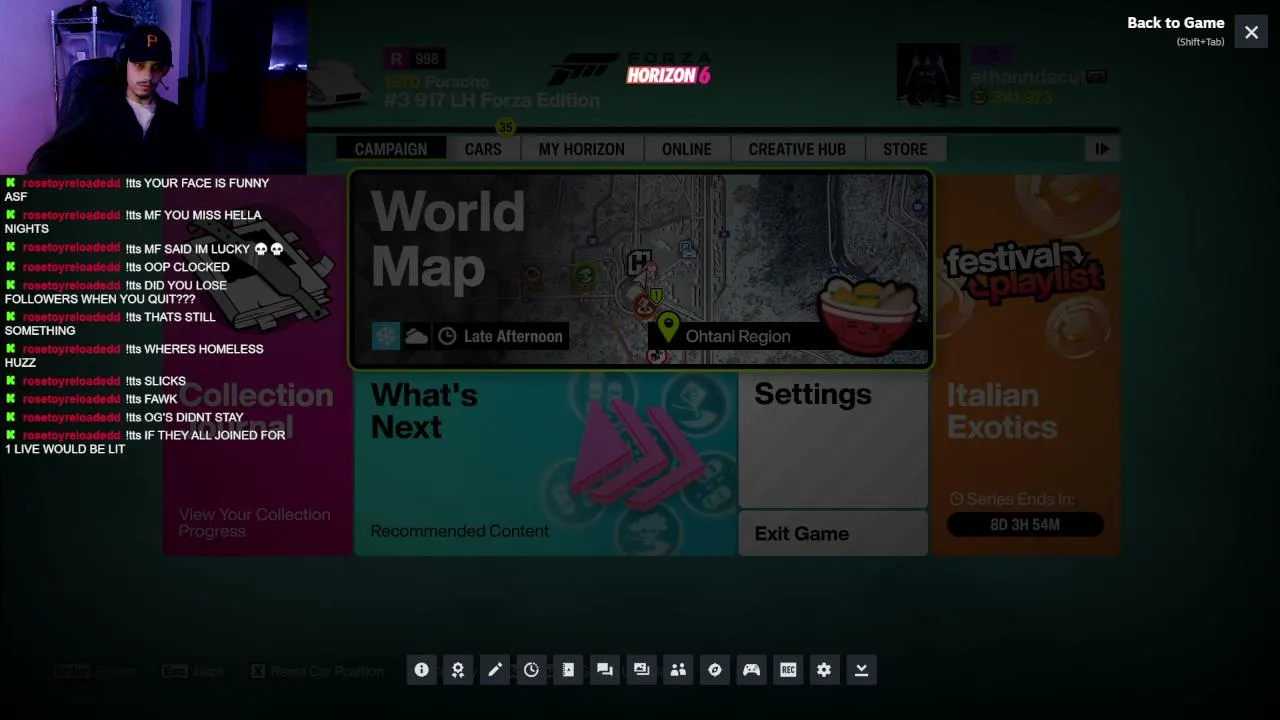Open the screenshots gallery icon in overlay toolbar
Image resolution: width=1280 pixels, height=720 pixels.
[641, 670]
